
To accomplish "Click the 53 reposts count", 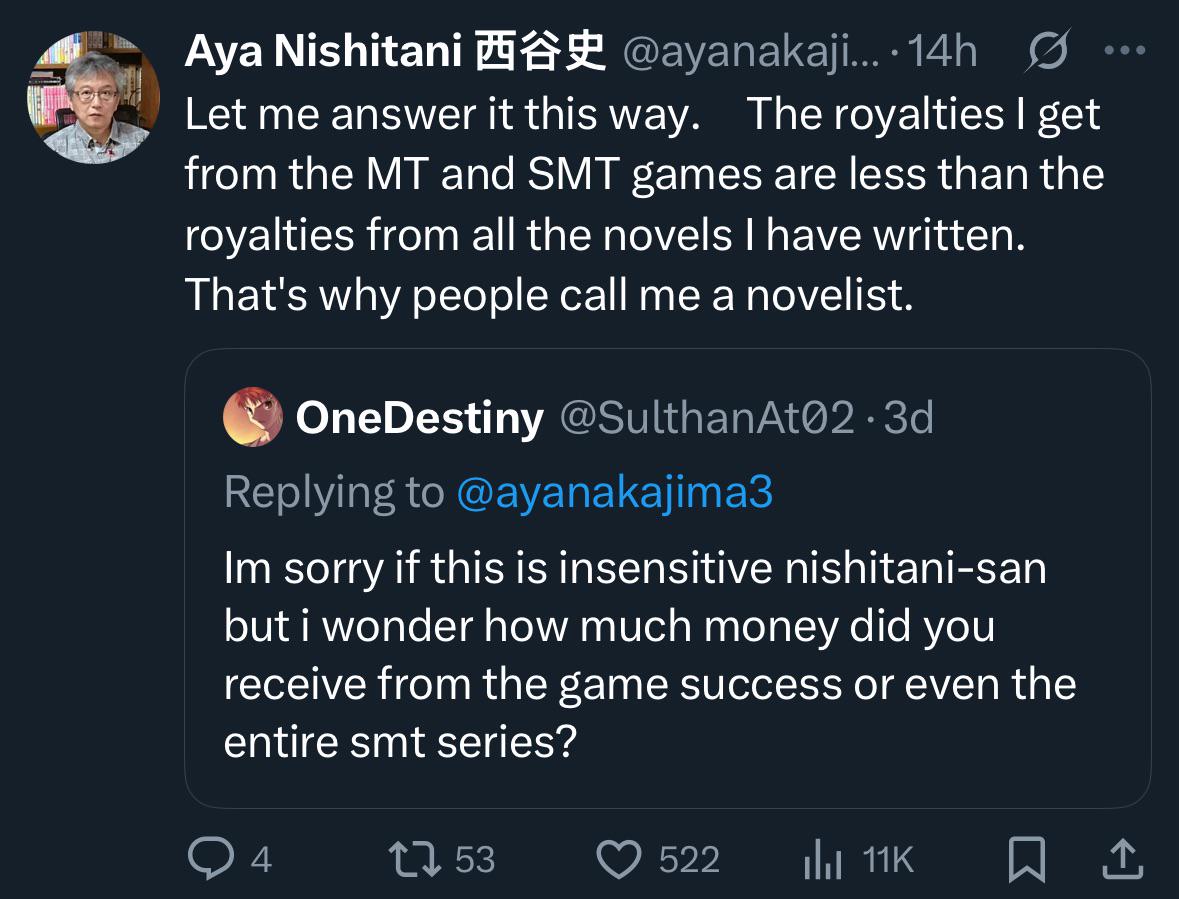I will pos(475,859).
